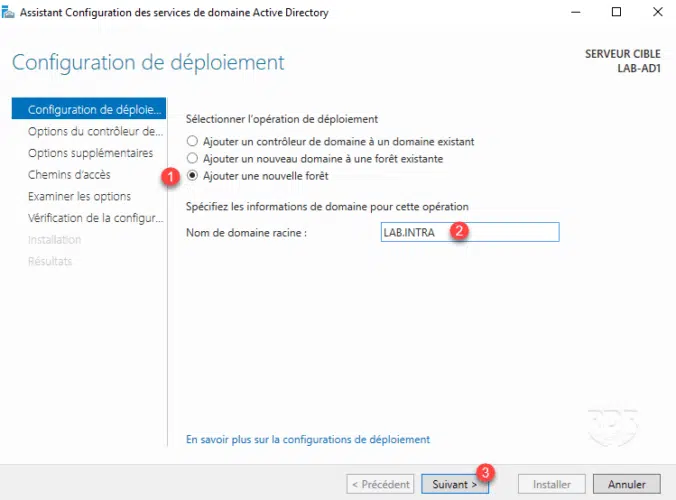Open 'En savoir plus sur la configurations de déploiement' link
The height and width of the screenshot is (500, 676).
pyautogui.click(x=308, y=439)
